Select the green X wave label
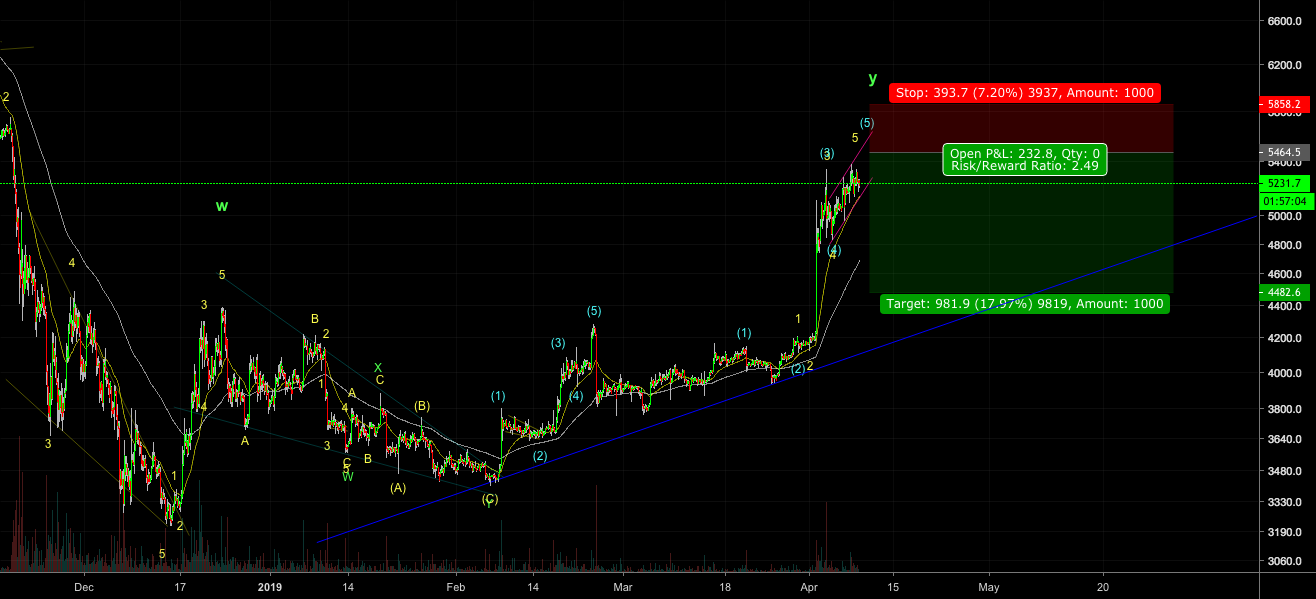Screen dimensions: 1316x599 (x=378, y=368)
